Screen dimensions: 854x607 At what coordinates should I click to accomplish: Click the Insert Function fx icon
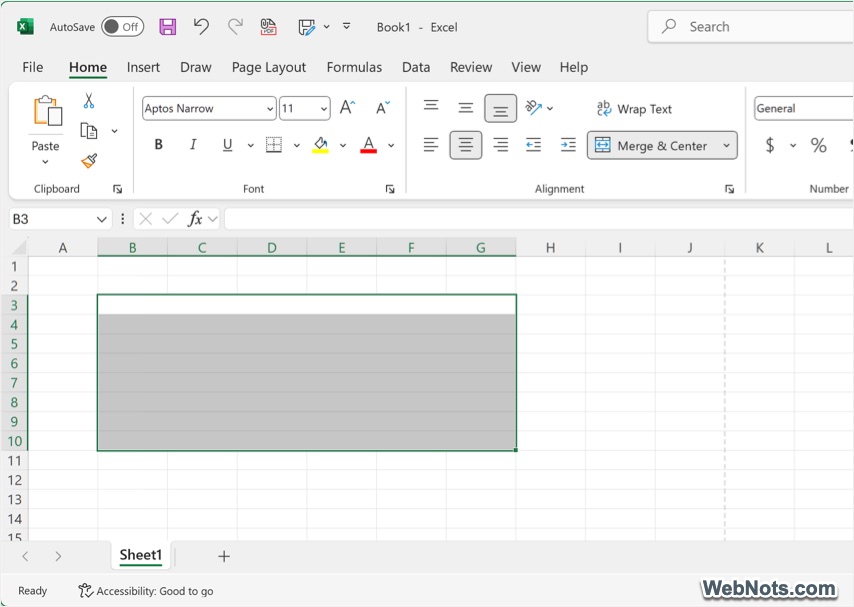point(194,219)
